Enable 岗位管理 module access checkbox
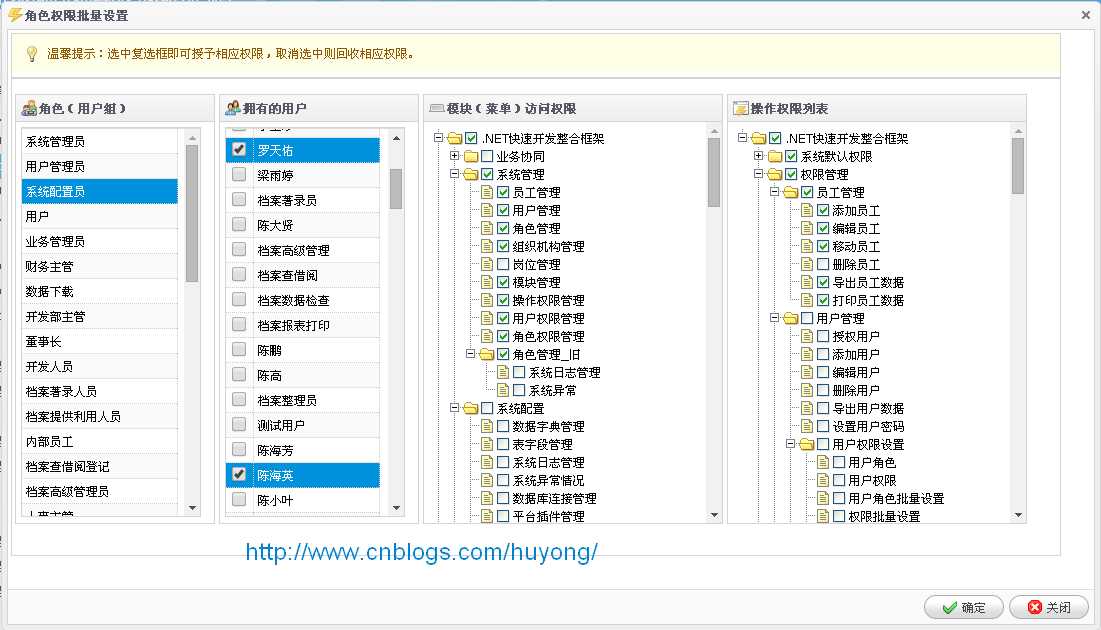This screenshot has width=1101, height=630. click(x=503, y=264)
